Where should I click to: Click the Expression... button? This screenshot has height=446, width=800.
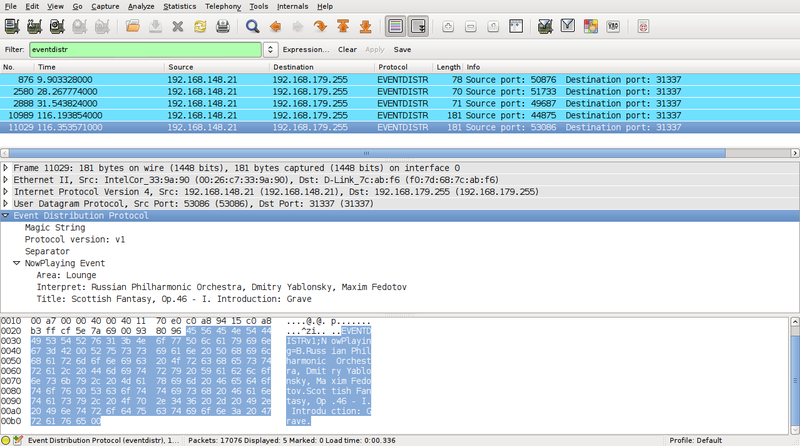pos(306,49)
